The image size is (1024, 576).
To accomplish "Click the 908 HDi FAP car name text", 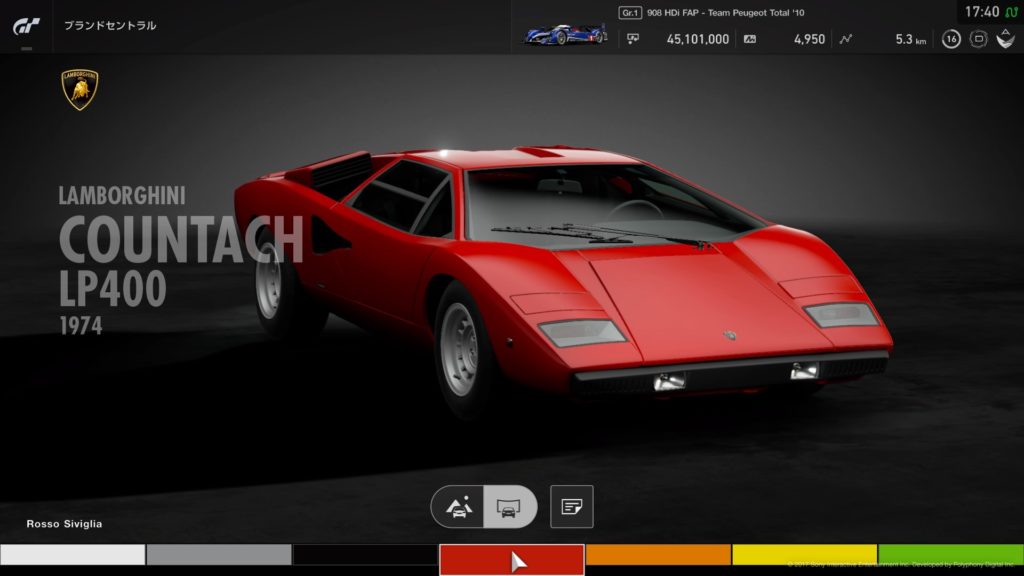I will point(726,12).
